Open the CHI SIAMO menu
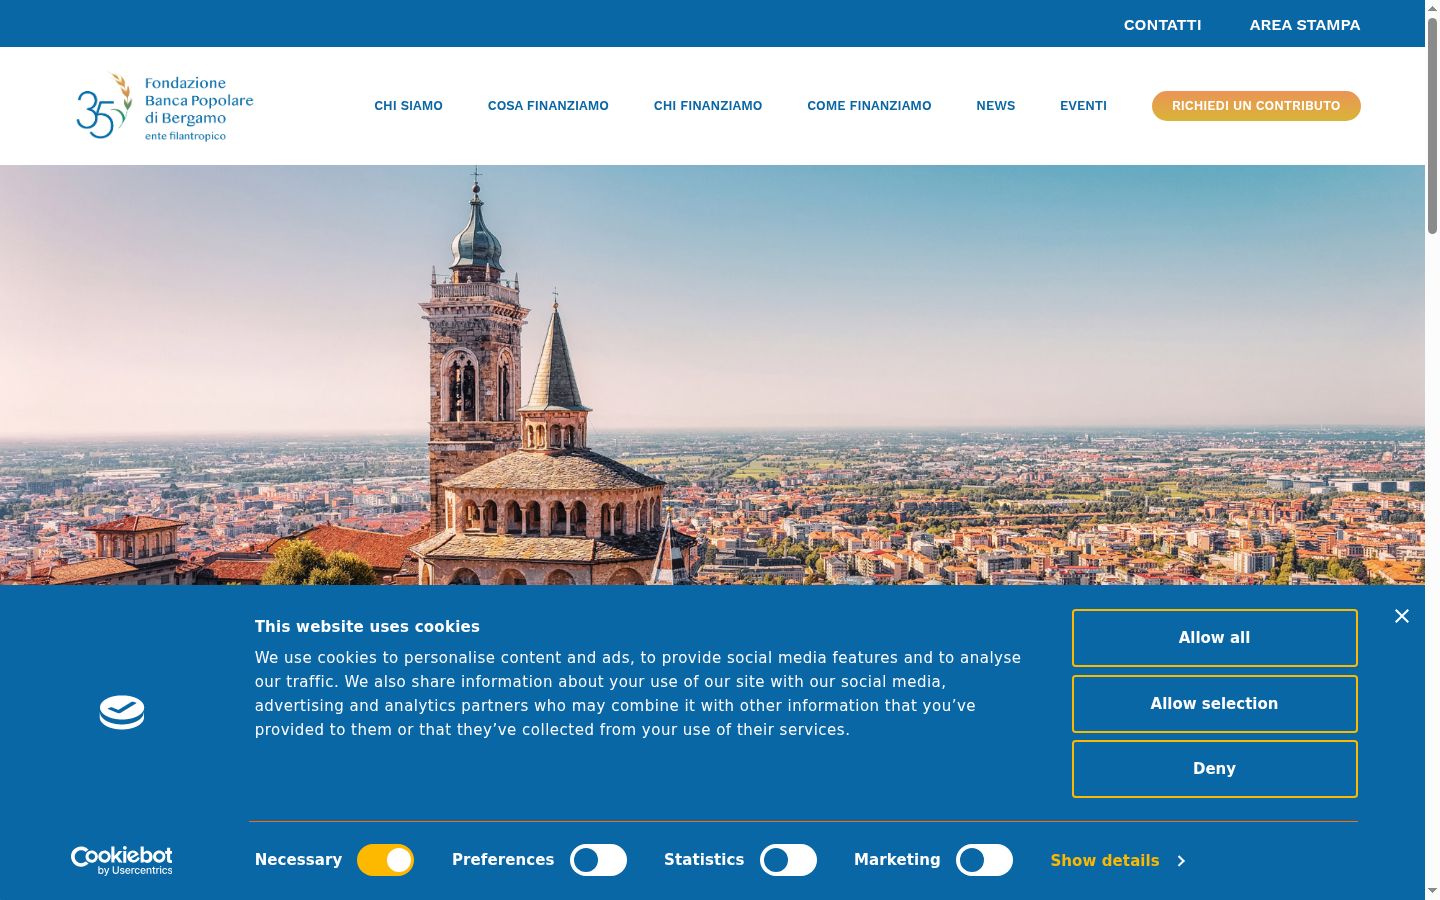The height and width of the screenshot is (900, 1440). [x=408, y=106]
